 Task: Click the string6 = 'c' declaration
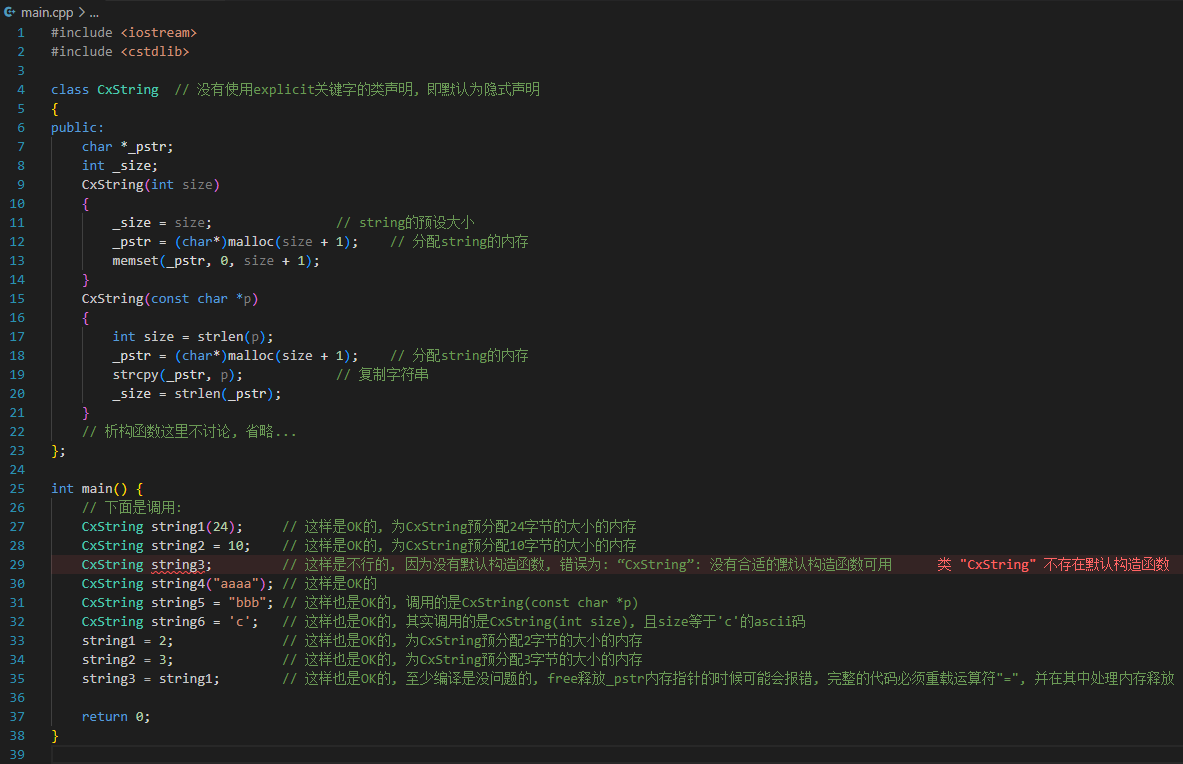[170, 621]
